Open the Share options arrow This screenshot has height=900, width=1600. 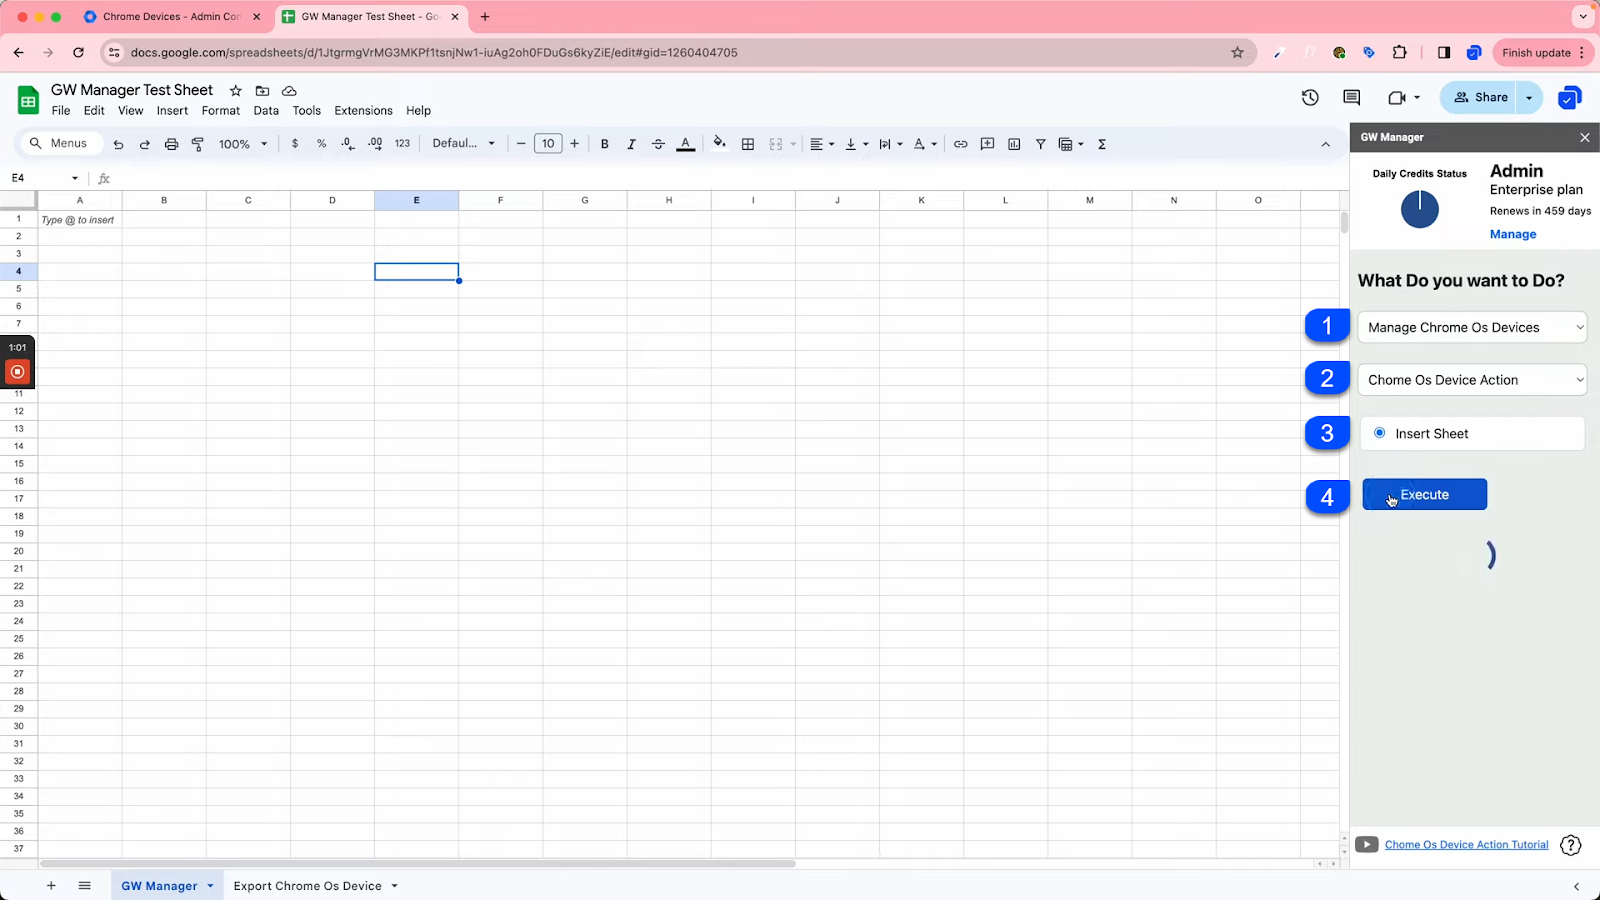click(1529, 97)
